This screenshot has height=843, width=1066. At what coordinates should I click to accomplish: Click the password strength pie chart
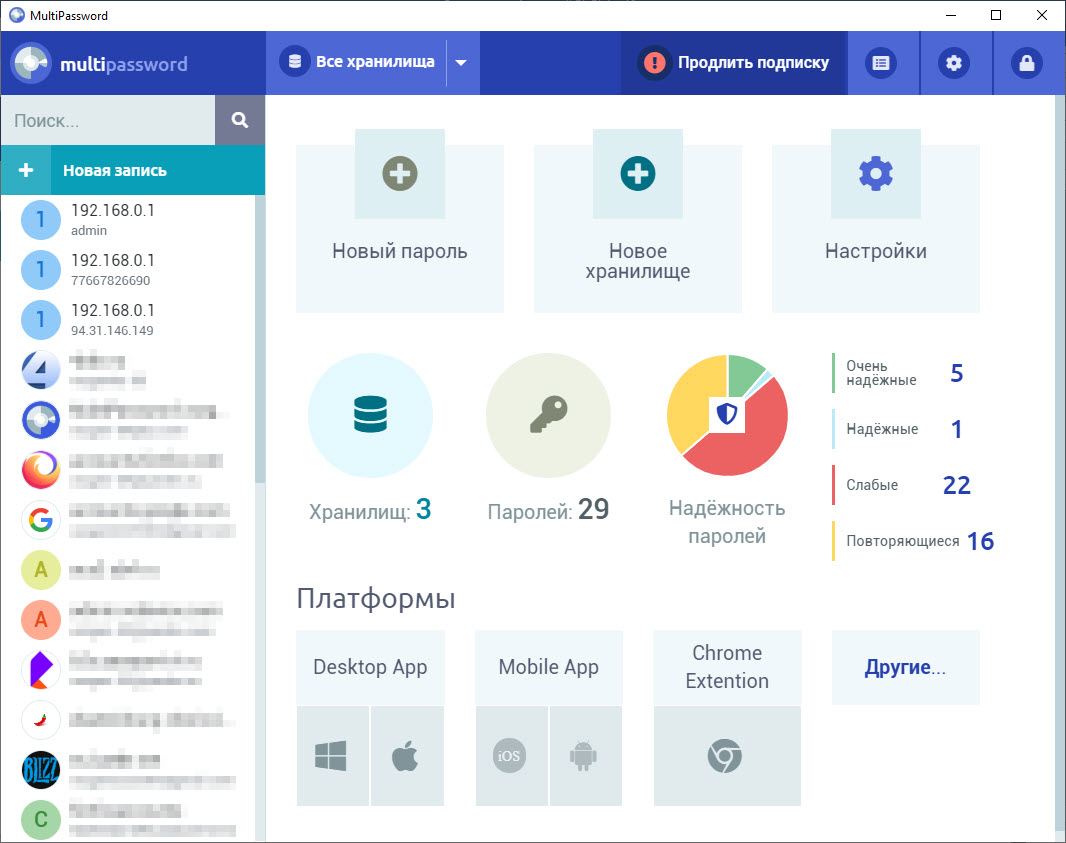coord(727,415)
